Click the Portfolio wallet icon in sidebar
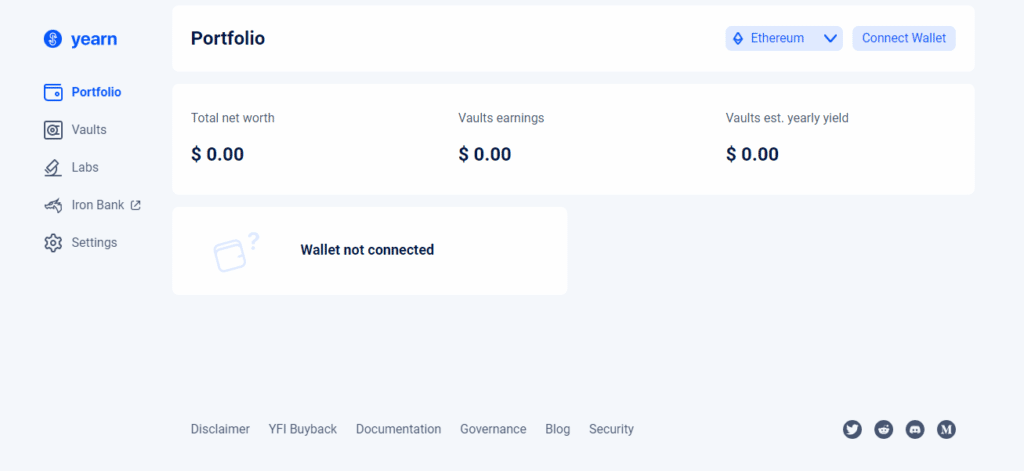This screenshot has width=1024, height=471. [53, 92]
